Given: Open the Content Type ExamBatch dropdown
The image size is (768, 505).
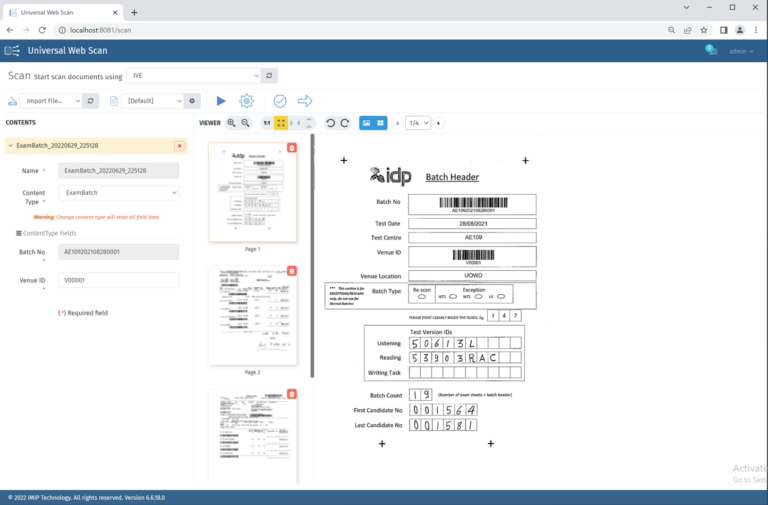Looking at the screenshot, I should (119, 192).
